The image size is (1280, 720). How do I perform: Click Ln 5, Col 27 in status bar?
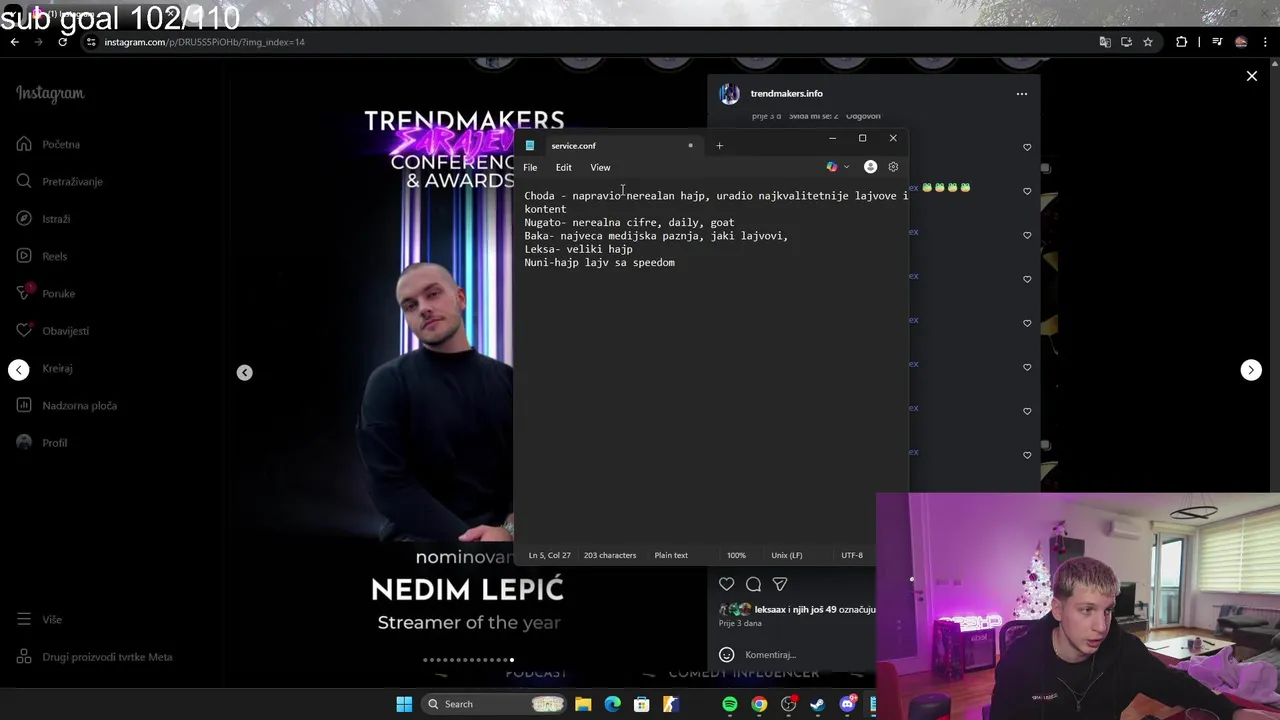pos(549,555)
